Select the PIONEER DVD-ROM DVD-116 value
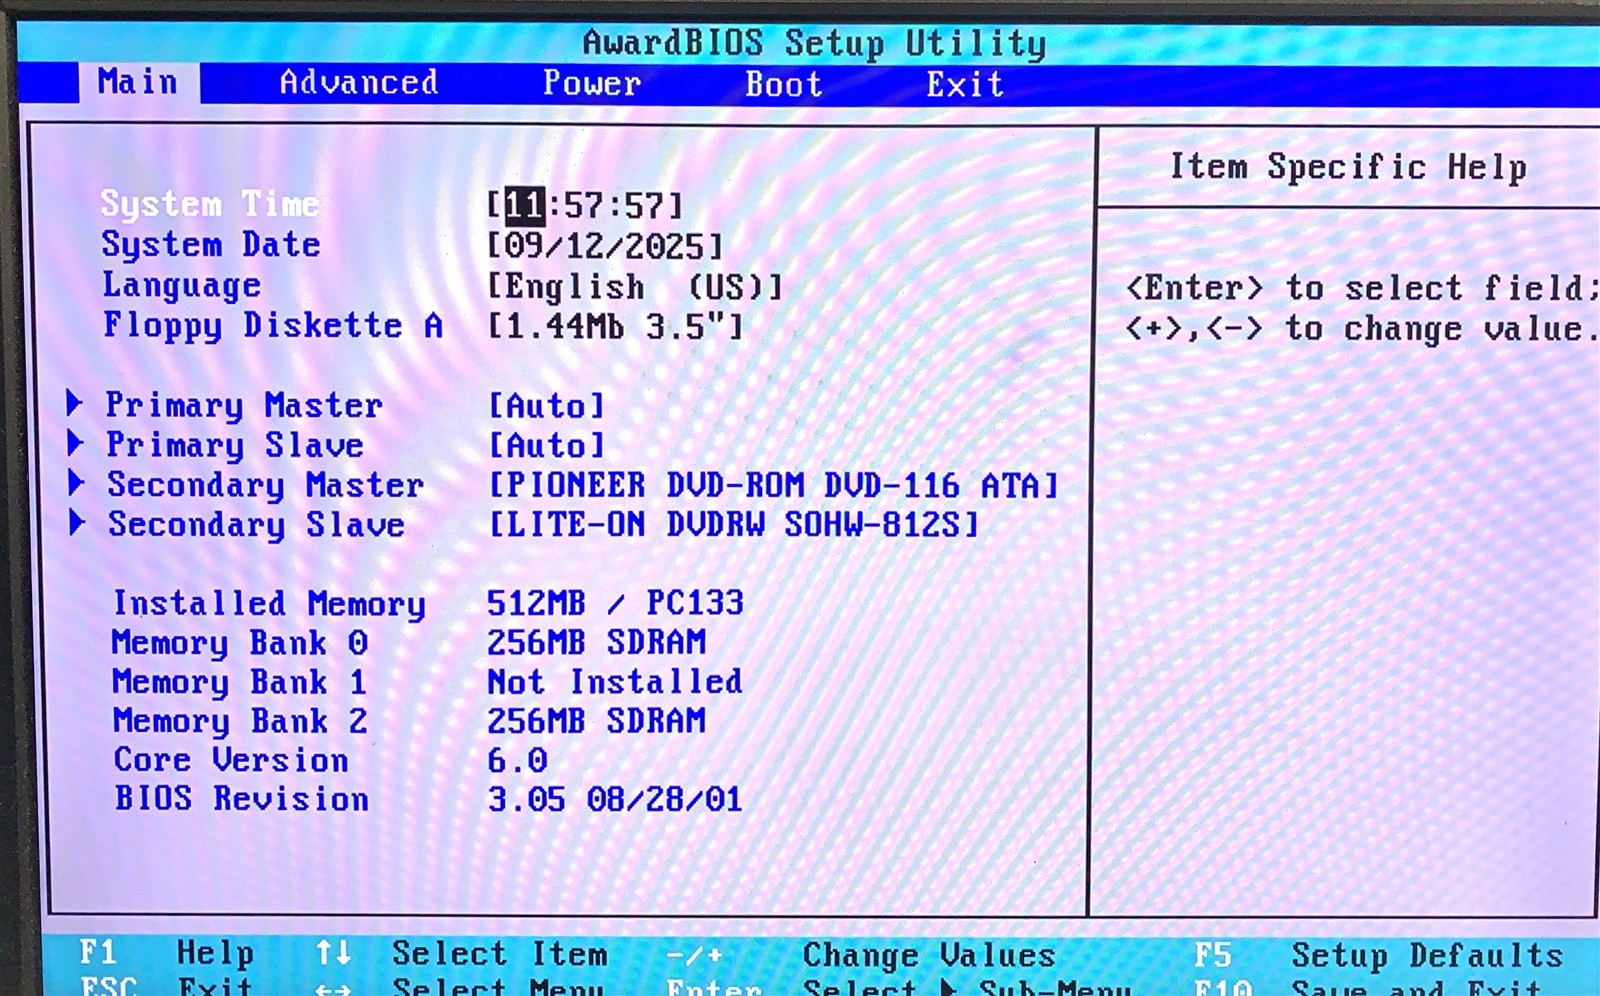Image resolution: width=1600 pixels, height=996 pixels. (773, 485)
